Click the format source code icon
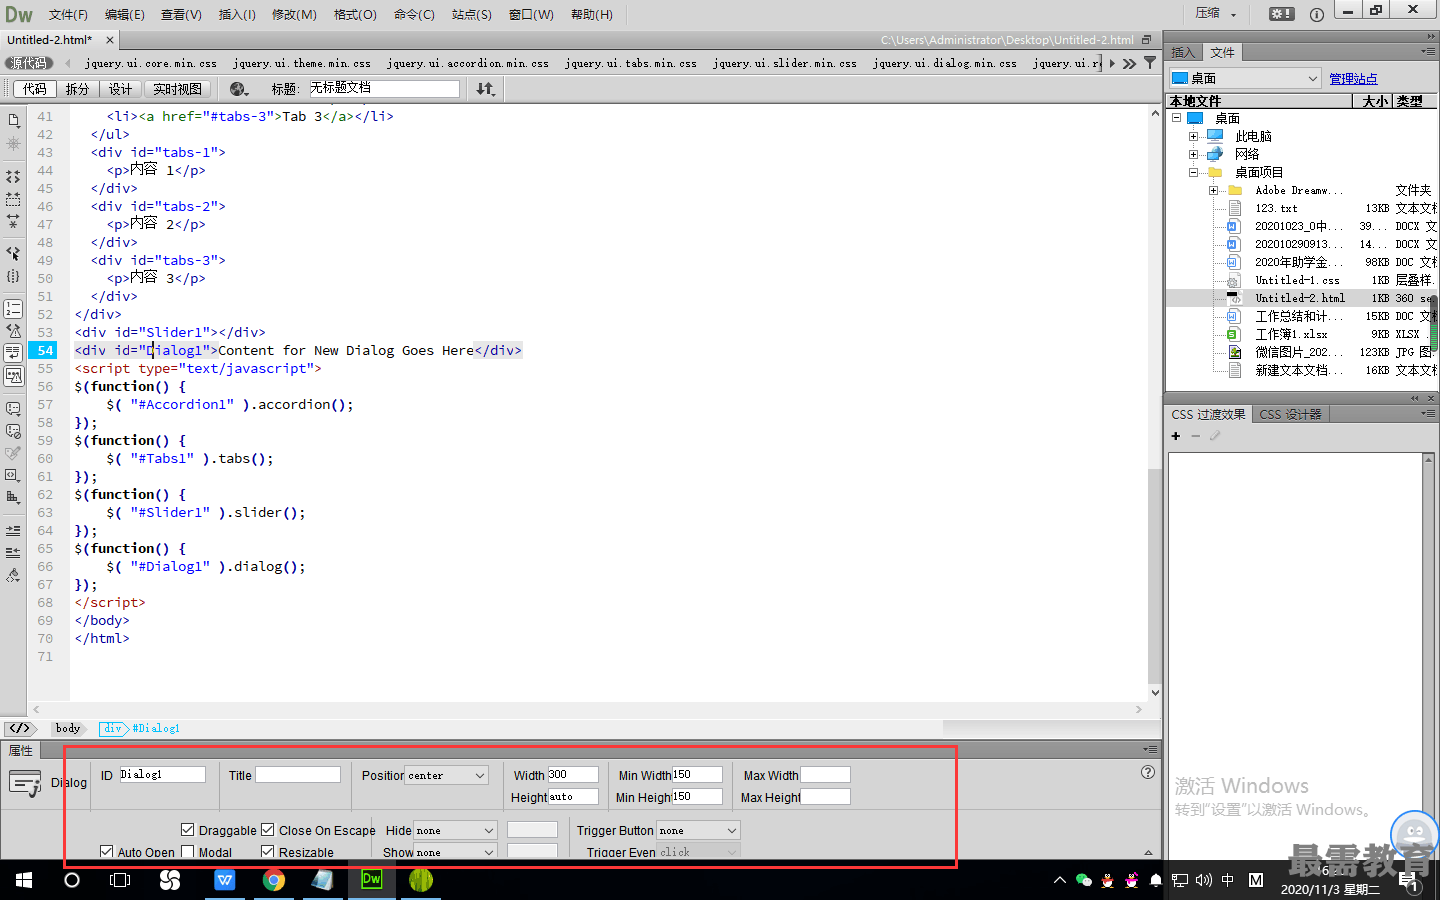Image resolution: width=1440 pixels, height=900 pixels. [13, 575]
